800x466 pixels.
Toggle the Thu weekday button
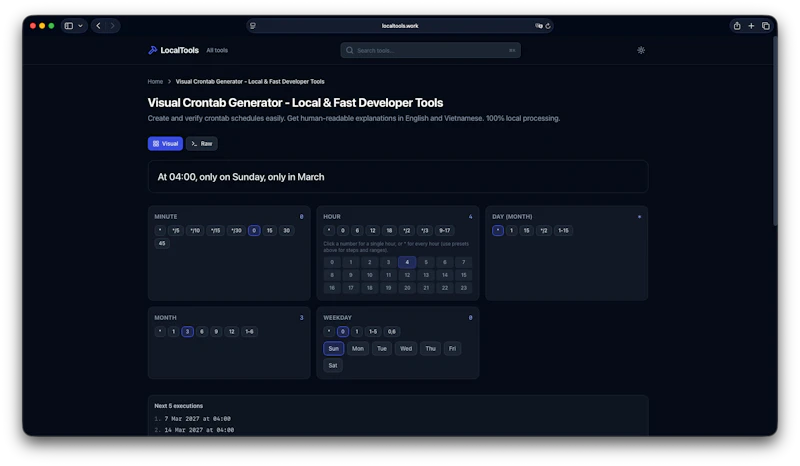[x=431, y=349]
